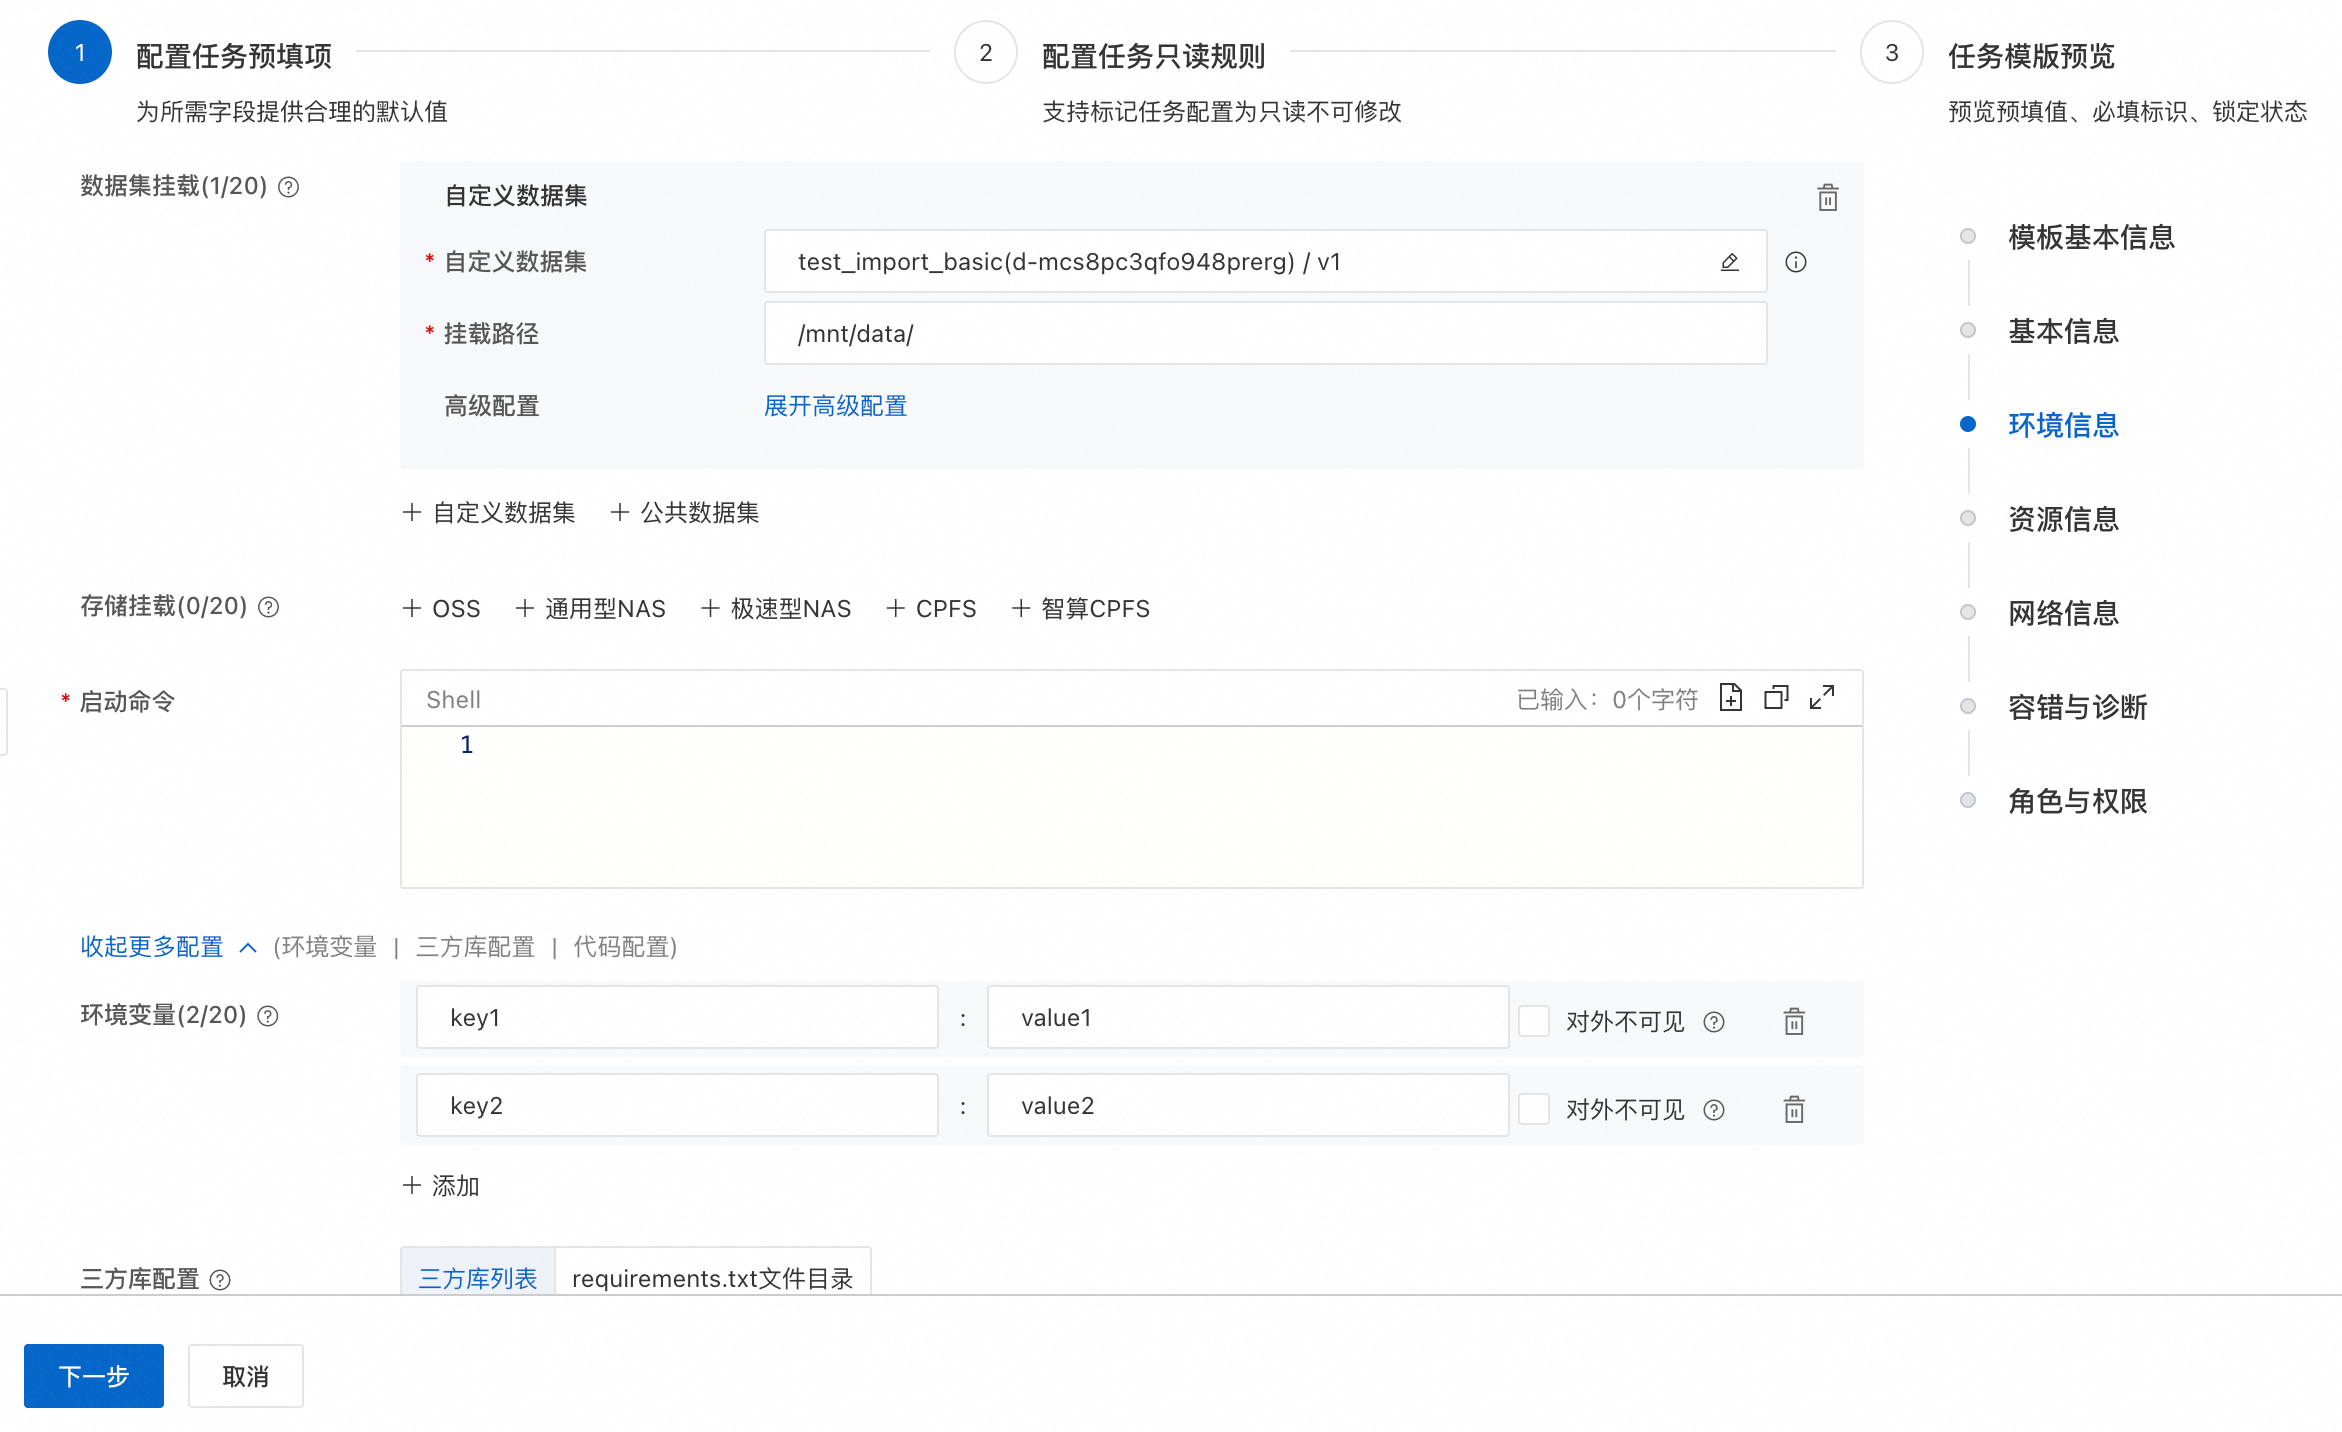Screen dimensions: 2342x1432
Task: Open help icon next to 存储挂载(0/20)
Action: 269,607
